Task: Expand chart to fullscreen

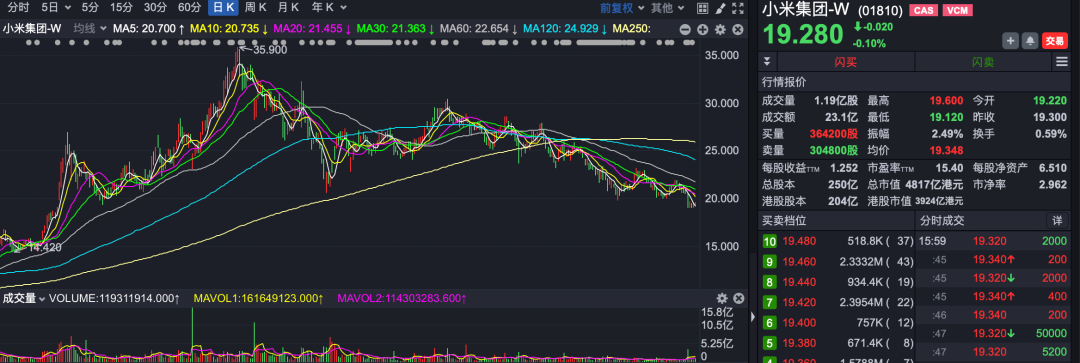Action: tap(738, 8)
